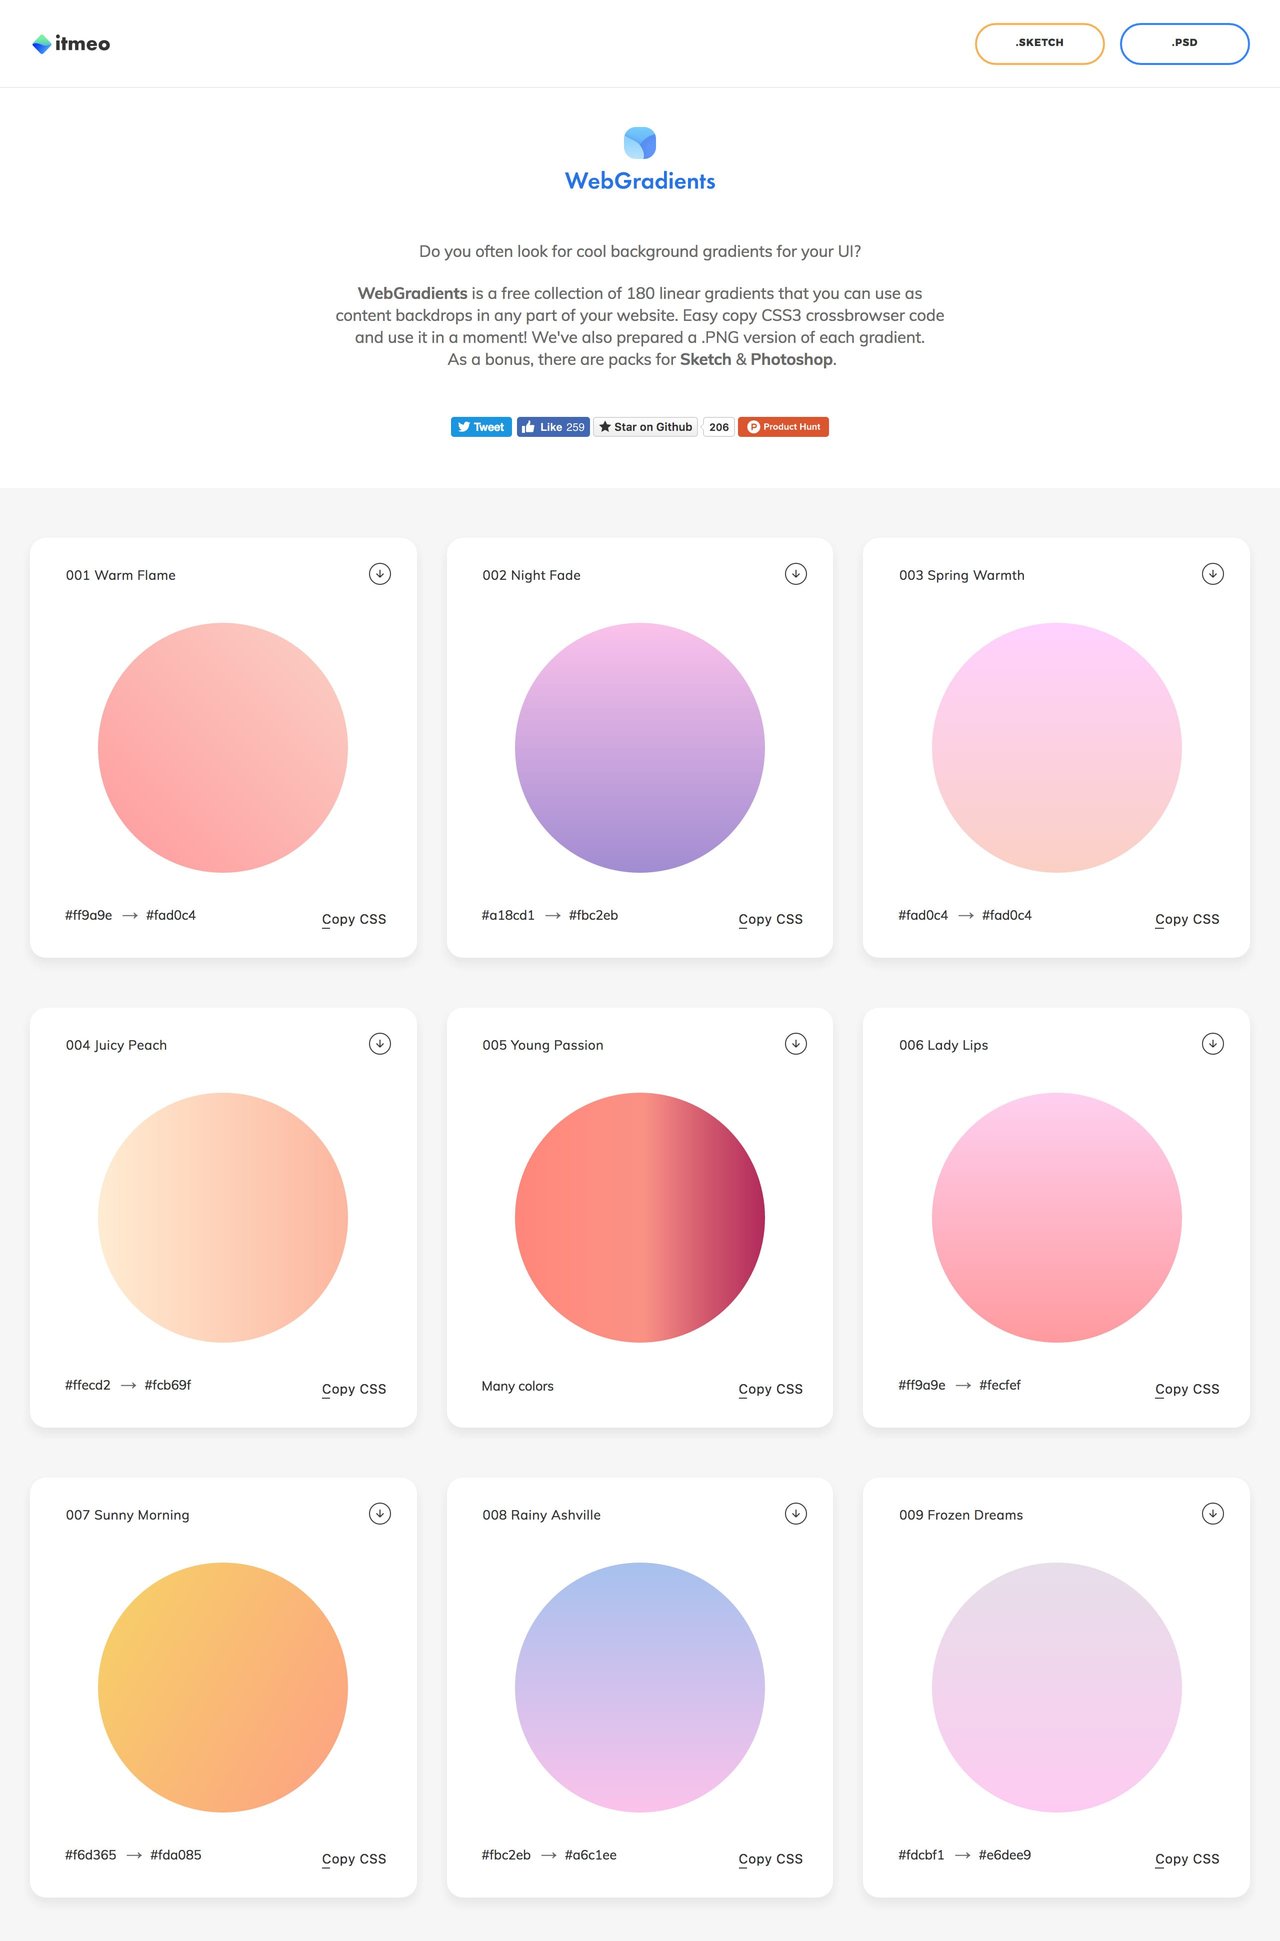1280x1941 pixels.
Task: Click the Tweet button
Action: (481, 427)
